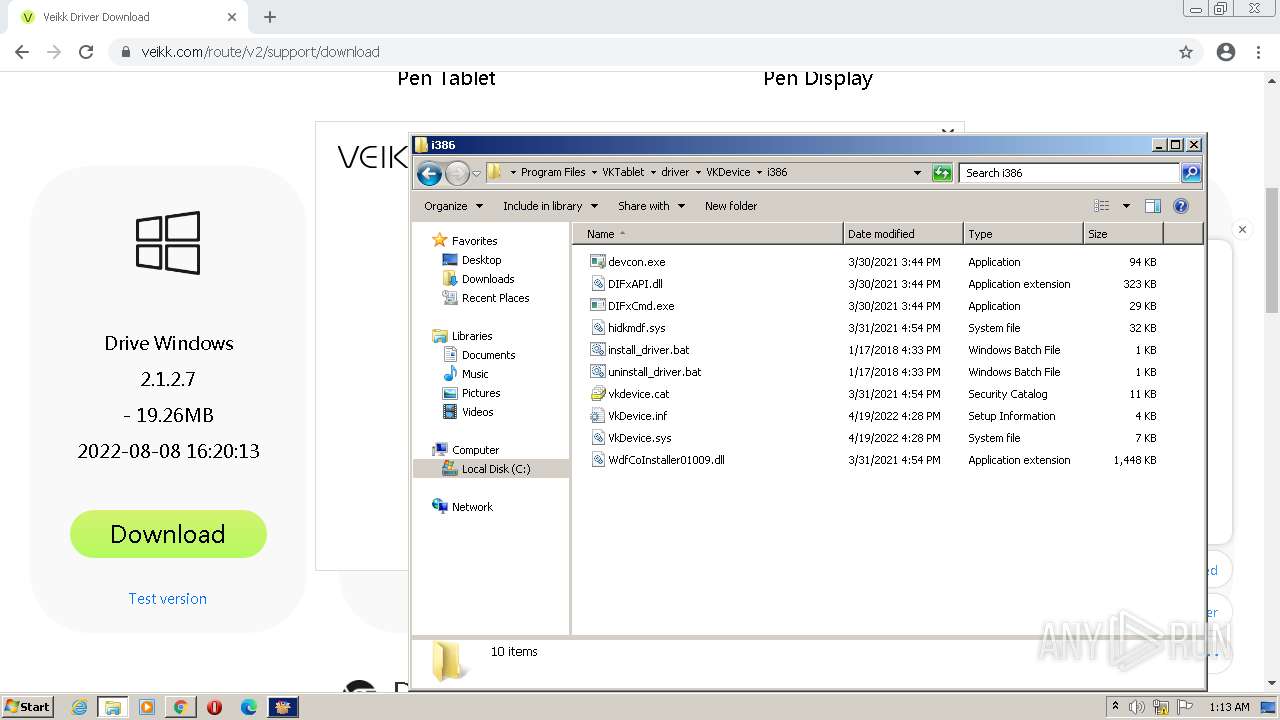Screen dimensions: 1280x720
Task: Select install_driver.bat file
Action: (648, 350)
